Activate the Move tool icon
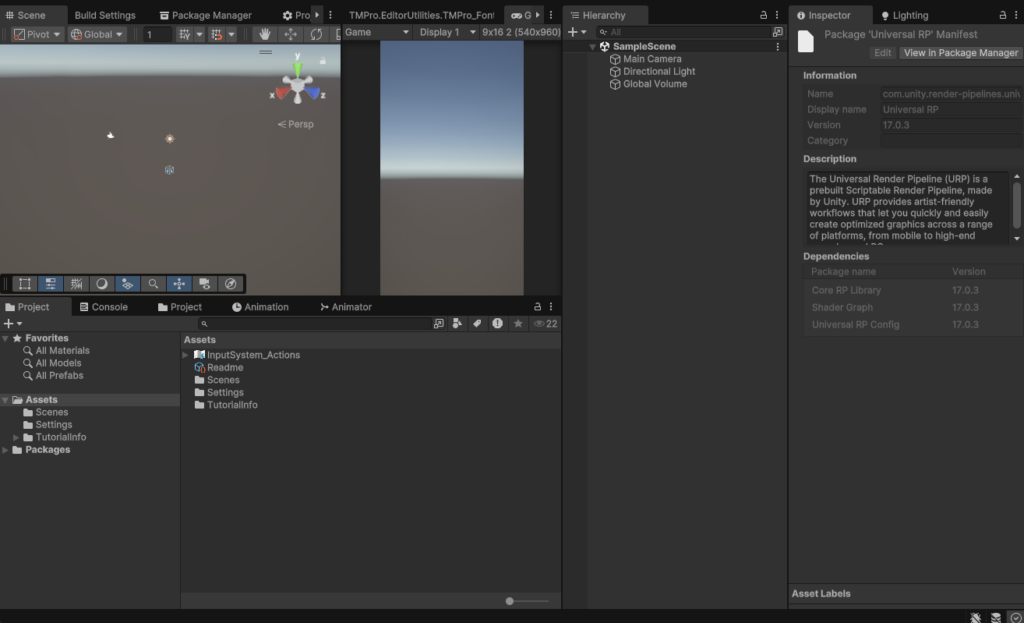Viewport: 1024px width, 623px height. click(x=289, y=34)
